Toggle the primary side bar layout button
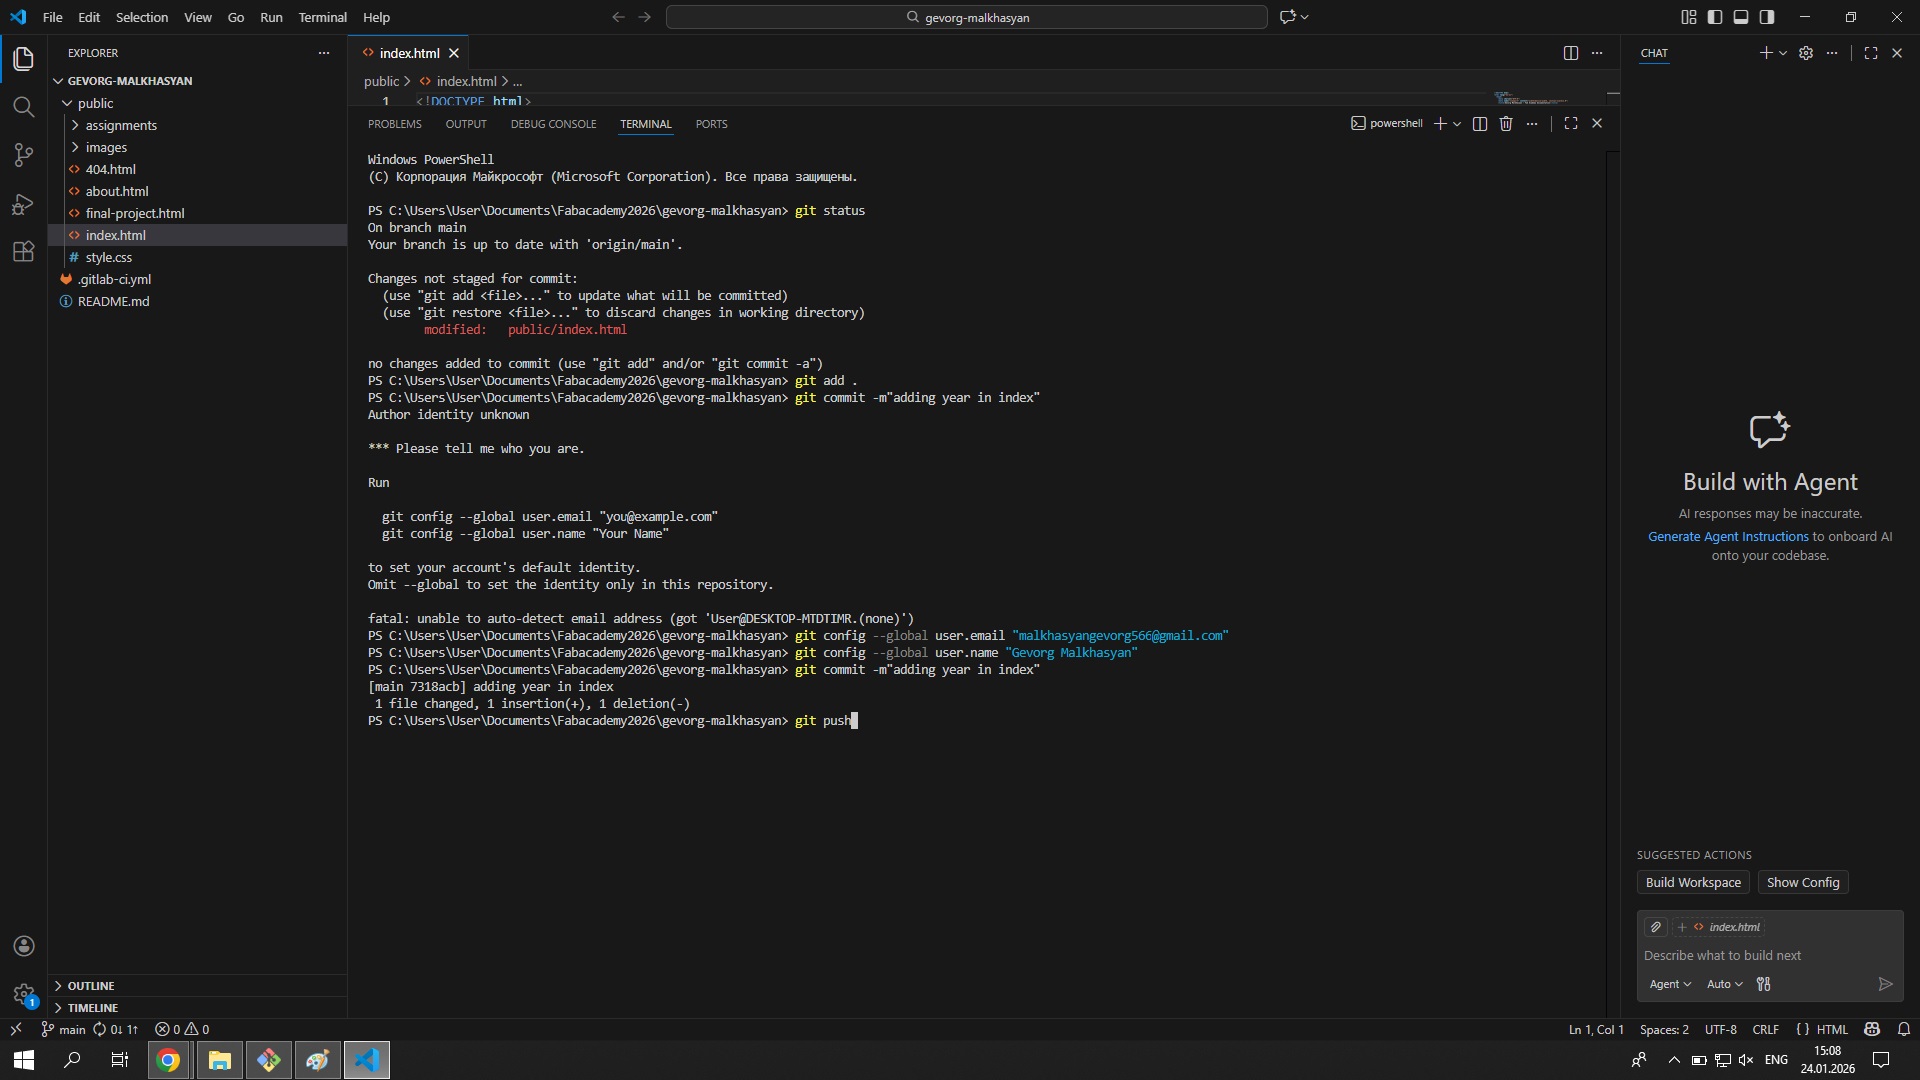The width and height of the screenshot is (1920, 1080). pyautogui.click(x=1715, y=17)
